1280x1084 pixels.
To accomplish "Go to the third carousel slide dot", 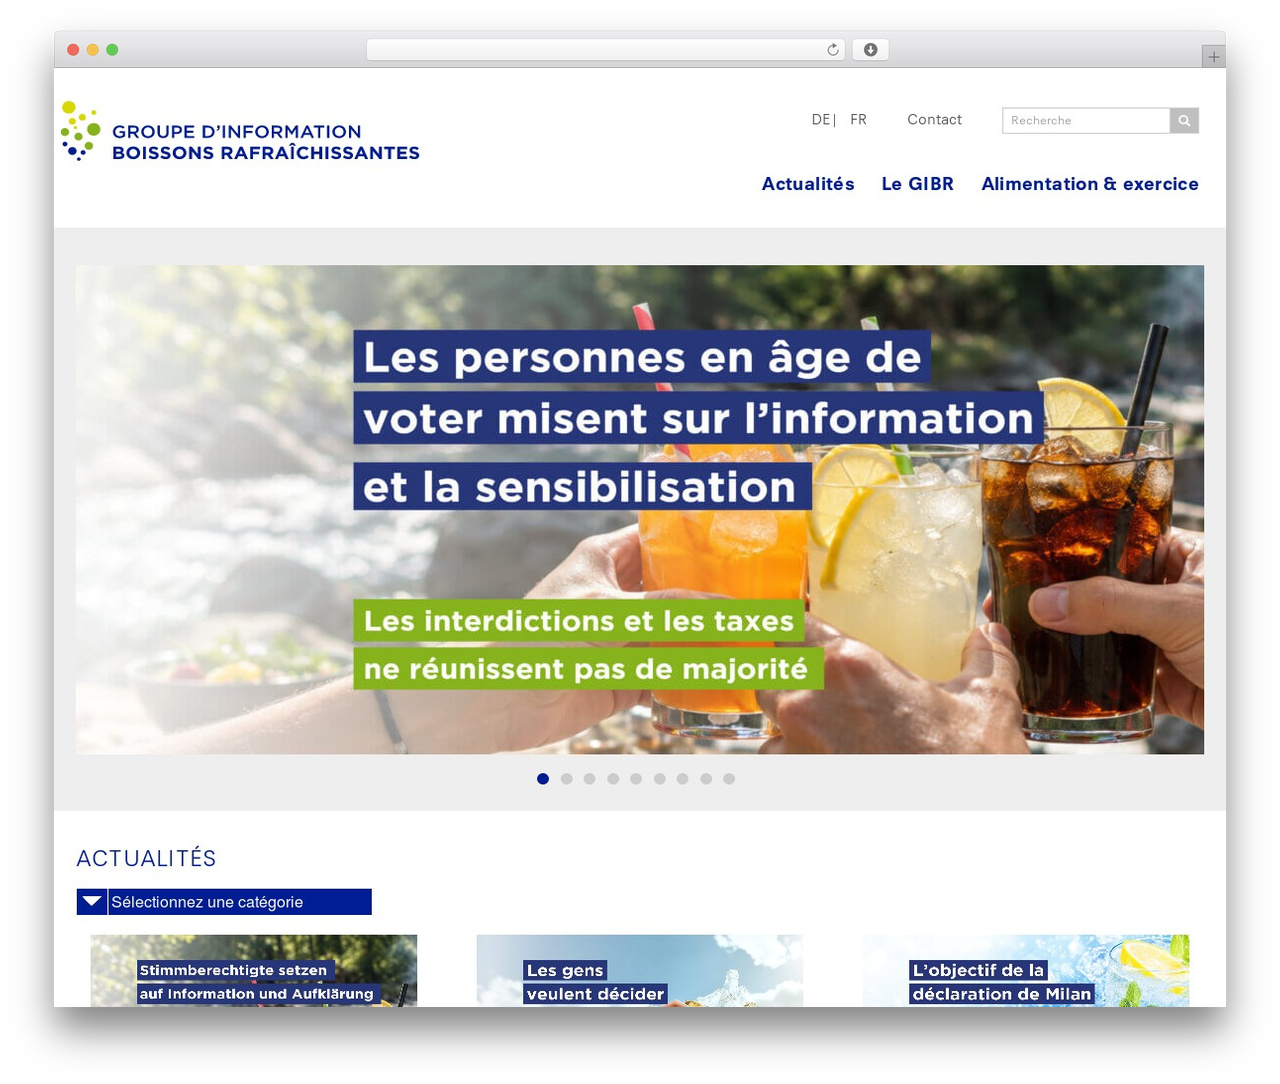I will (590, 779).
